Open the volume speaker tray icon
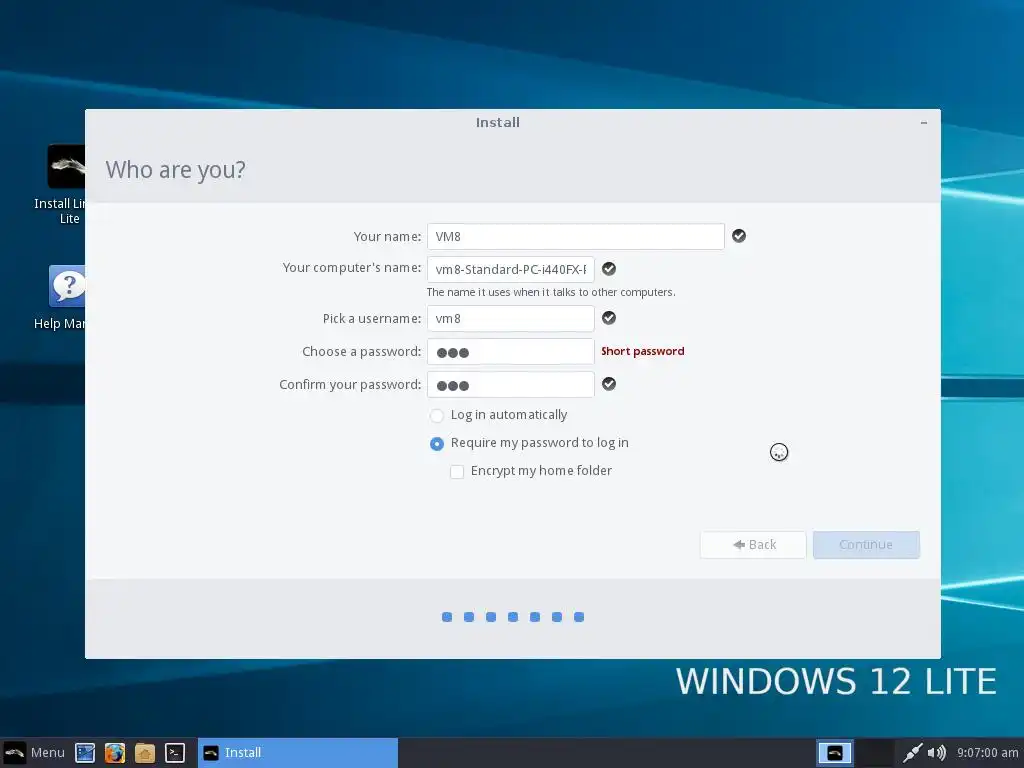Viewport: 1024px width, 768px height. click(936, 753)
